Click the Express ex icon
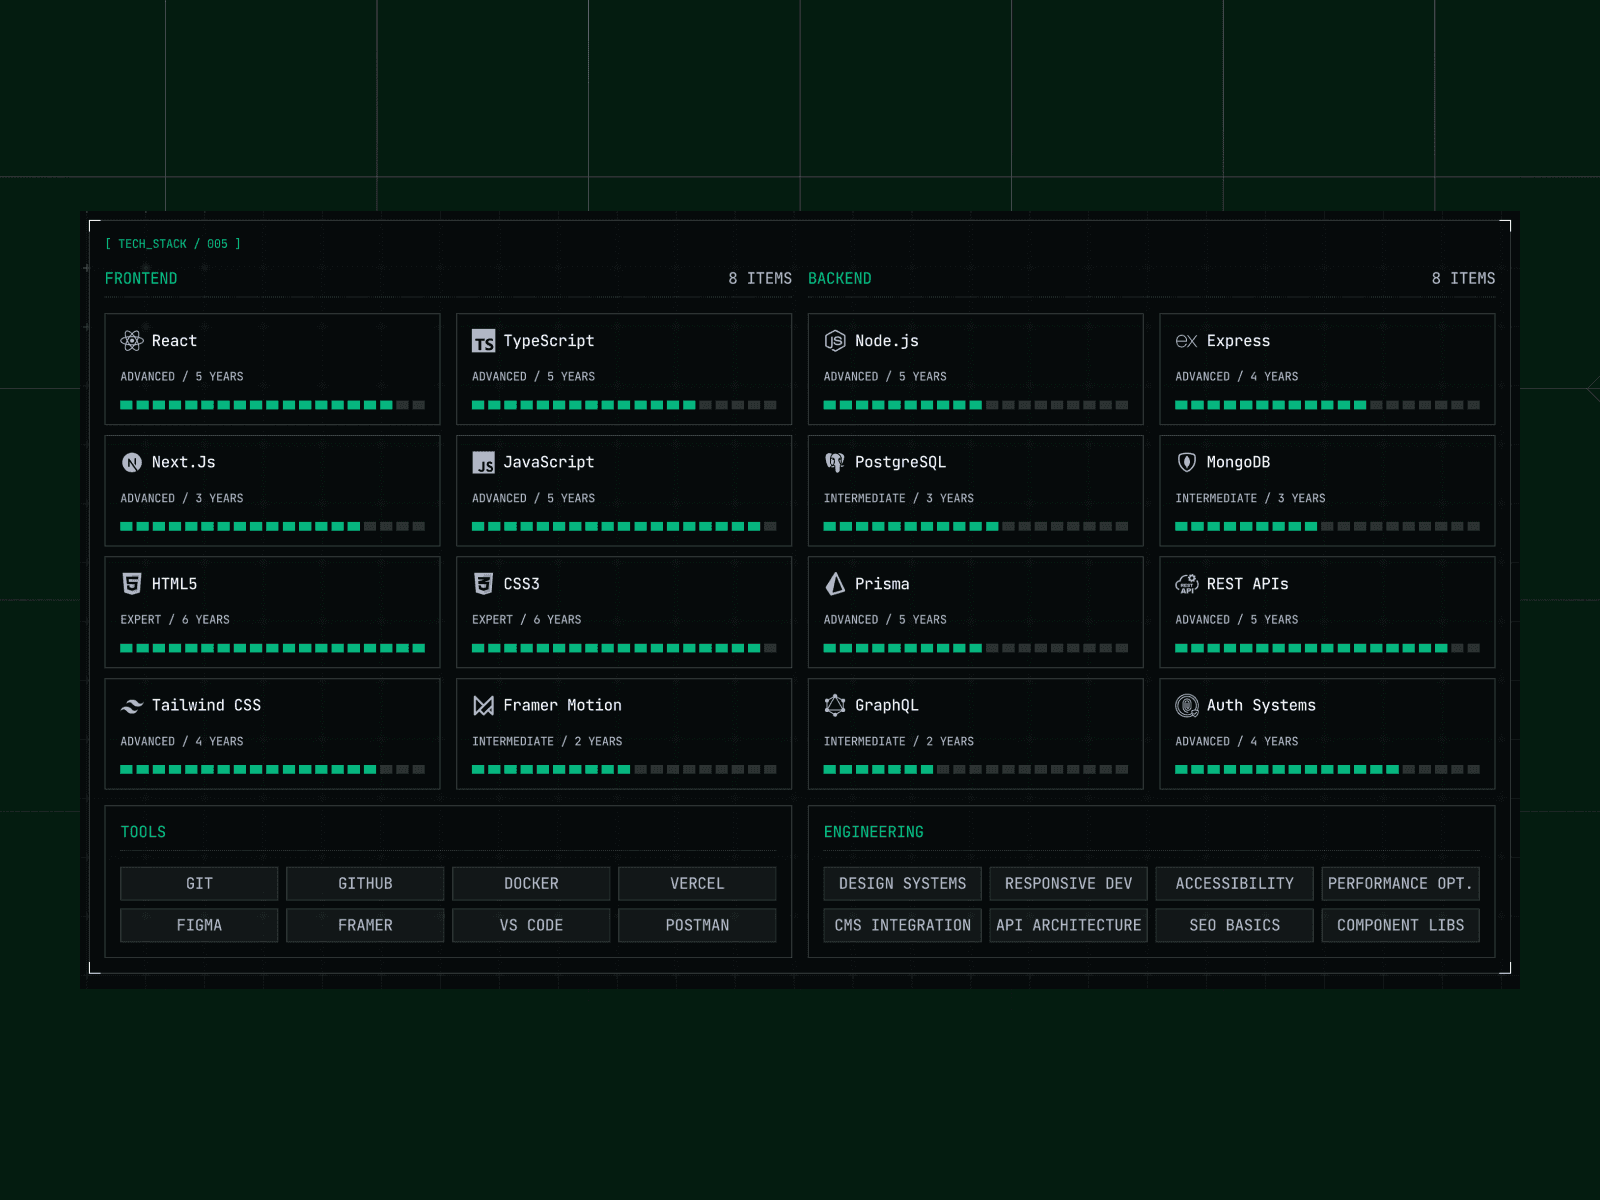 1187,341
